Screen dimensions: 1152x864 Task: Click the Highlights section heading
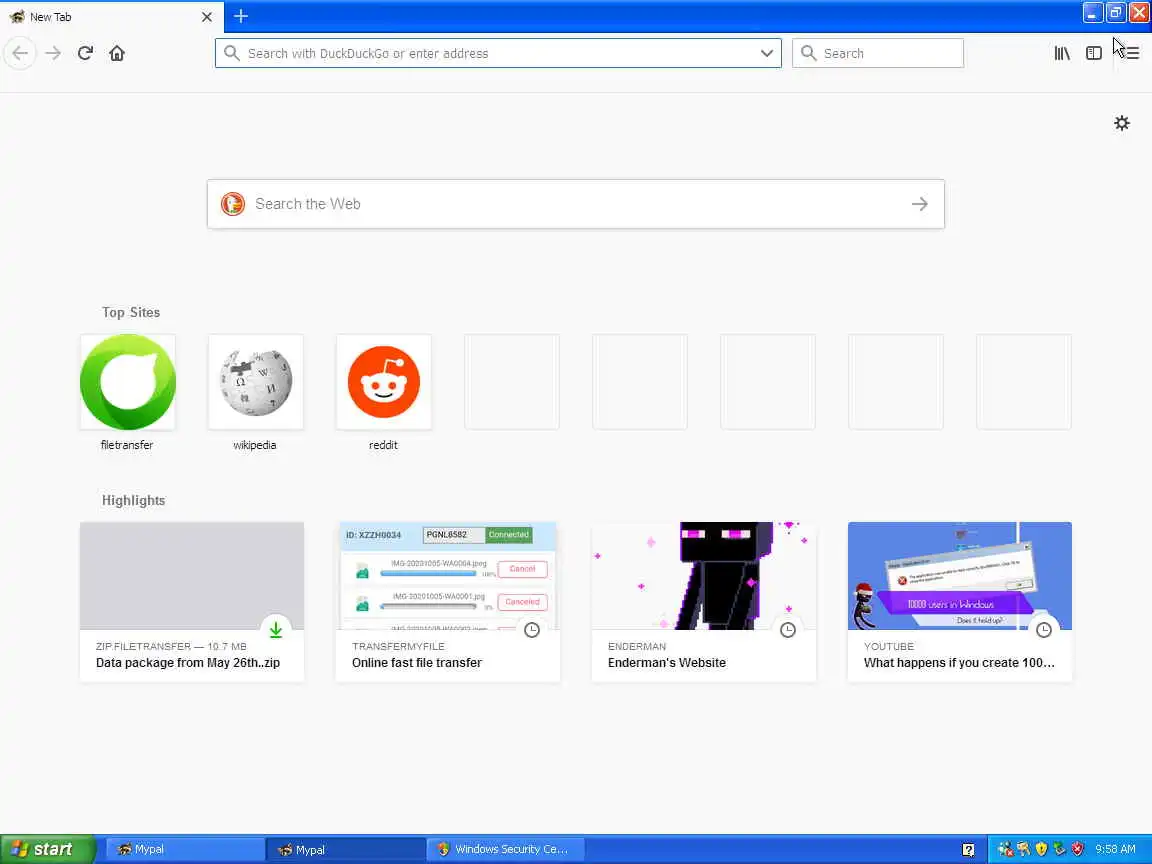(x=133, y=500)
